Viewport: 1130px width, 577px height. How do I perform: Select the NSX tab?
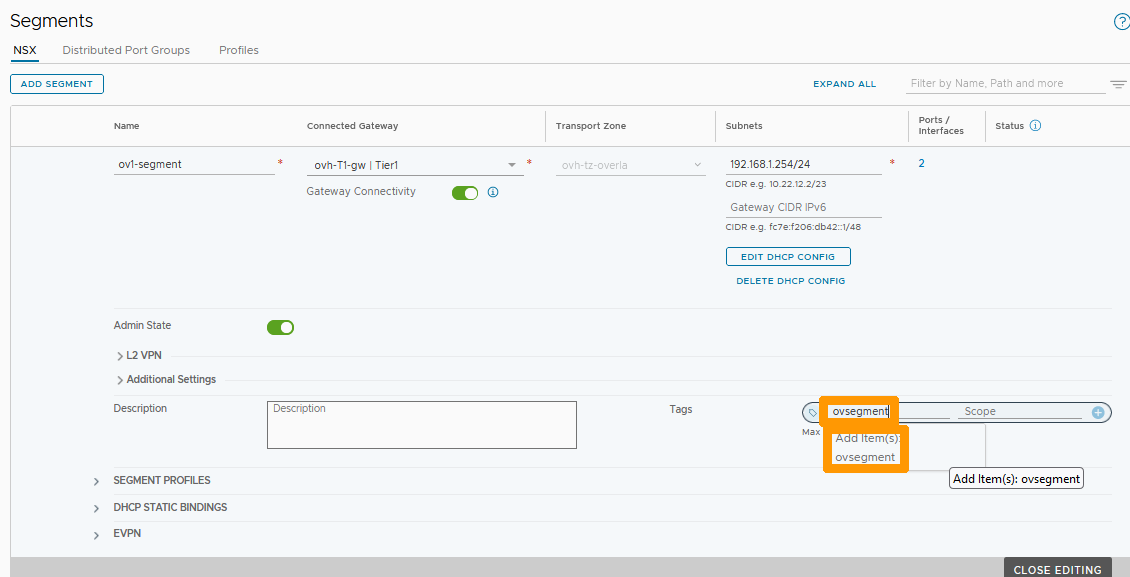(x=24, y=49)
